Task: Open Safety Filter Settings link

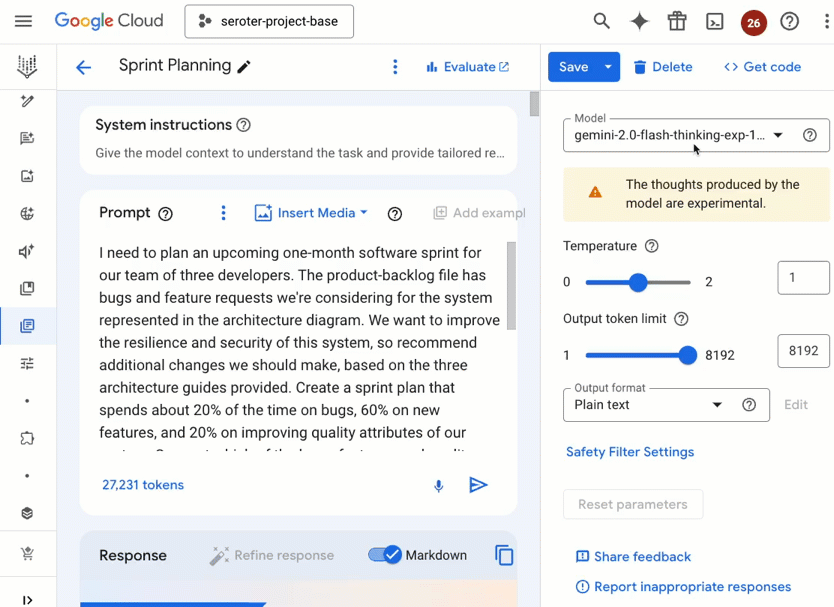Action: click(x=630, y=452)
